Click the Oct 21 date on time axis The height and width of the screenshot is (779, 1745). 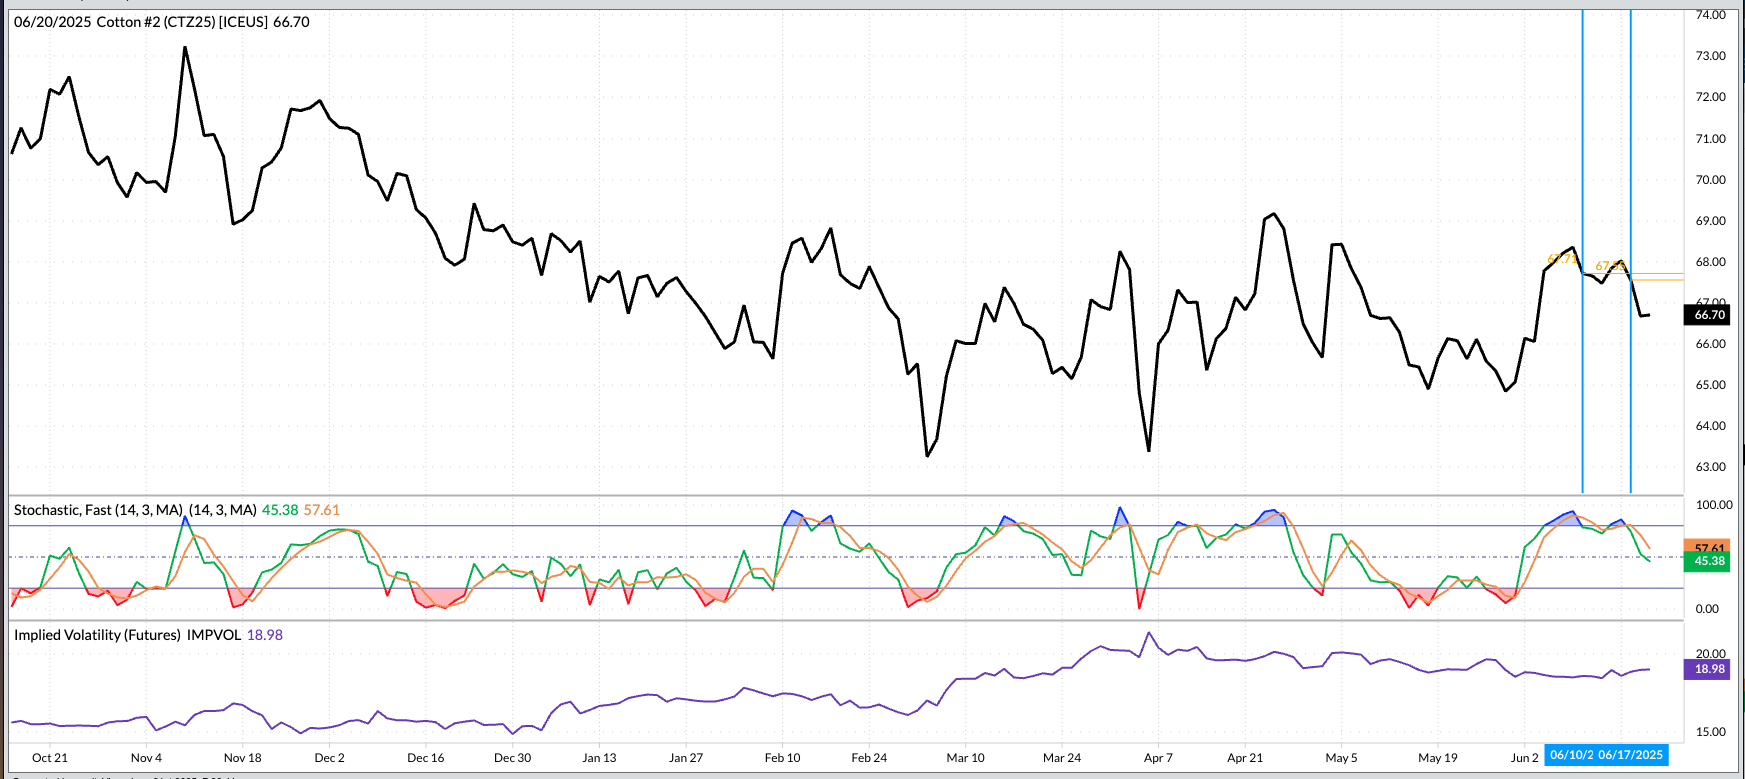[x=50, y=758]
